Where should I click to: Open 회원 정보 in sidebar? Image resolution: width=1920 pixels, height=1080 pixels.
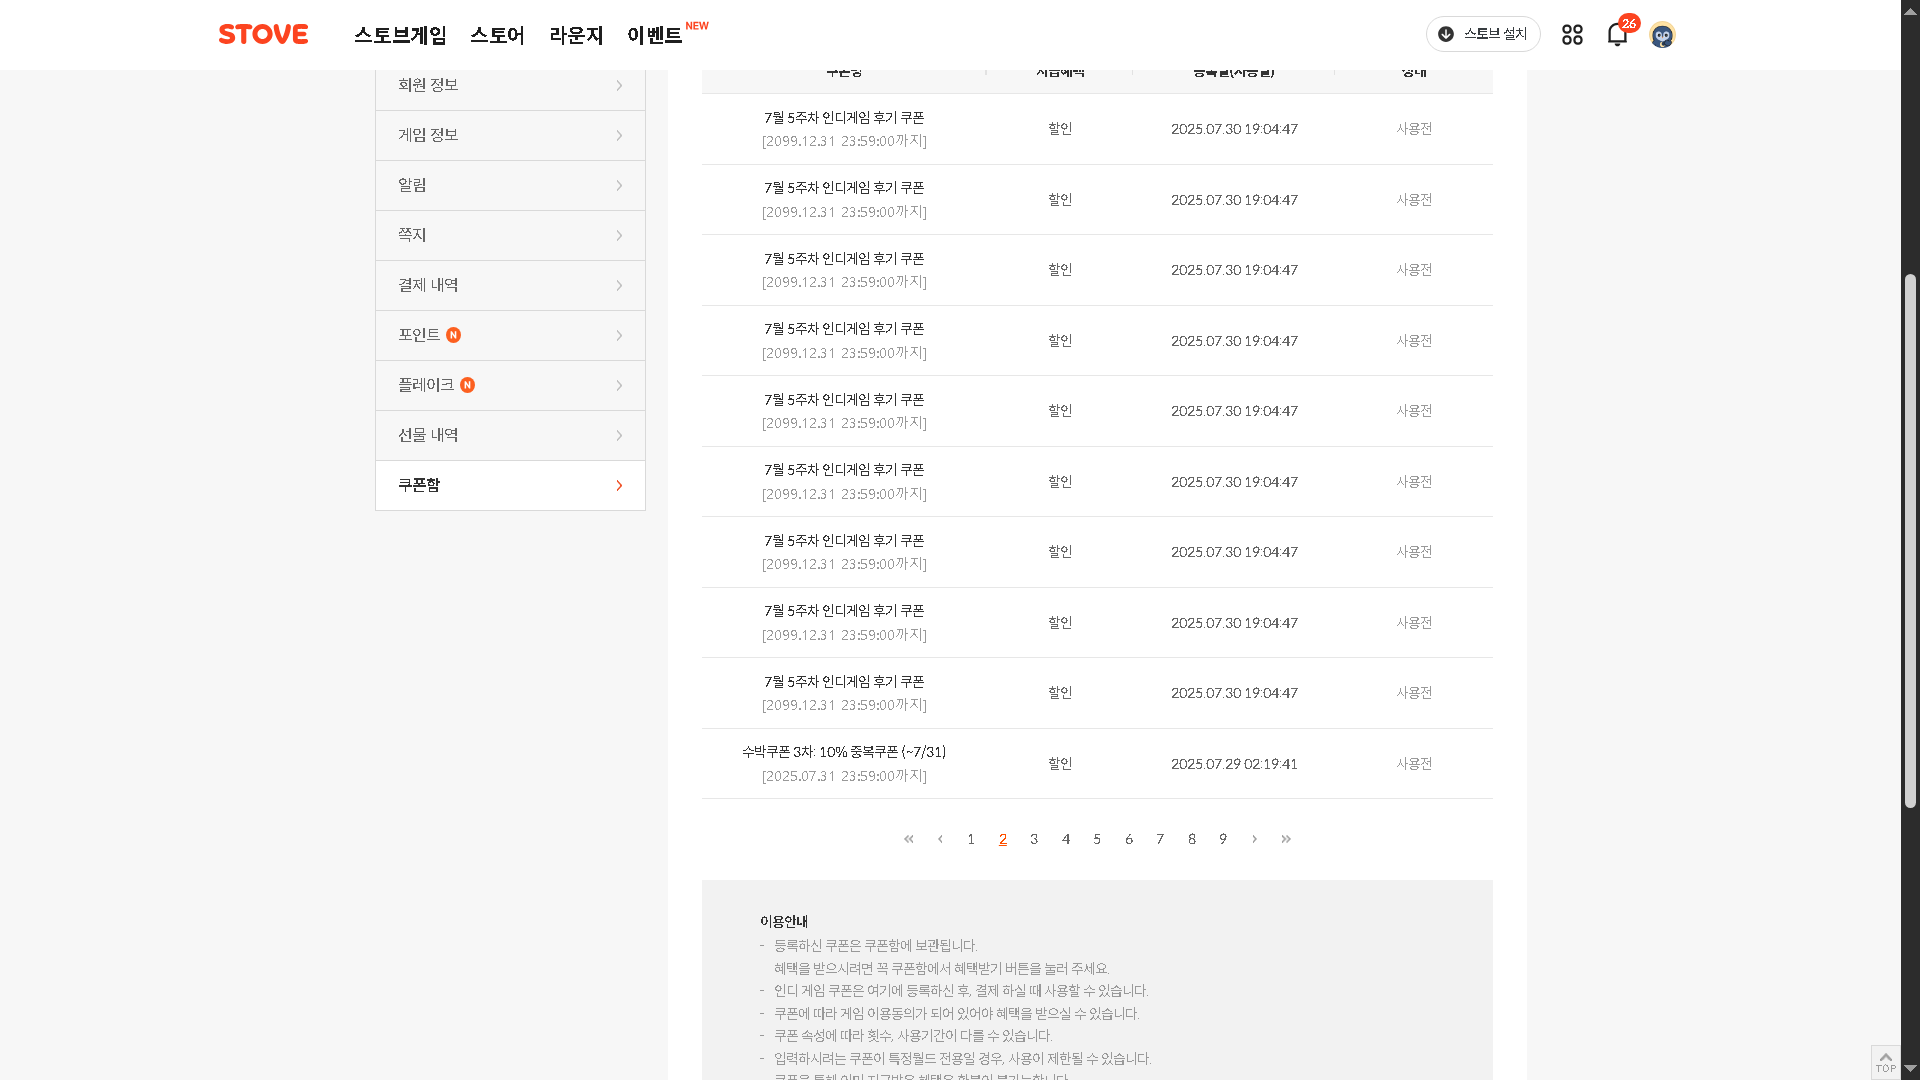510,85
